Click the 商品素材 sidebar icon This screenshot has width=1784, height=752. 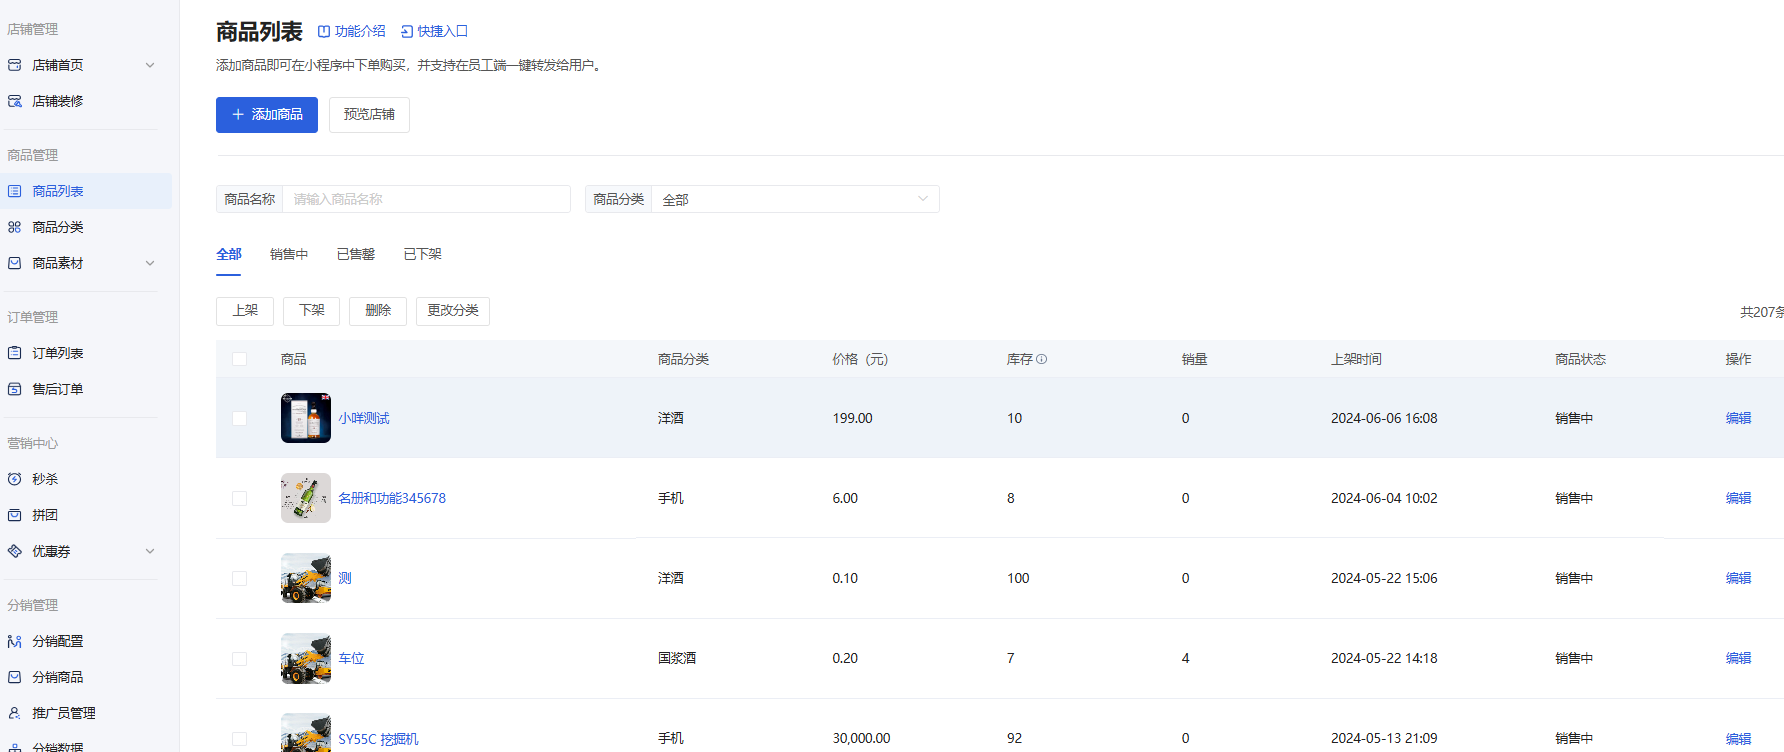(x=15, y=263)
